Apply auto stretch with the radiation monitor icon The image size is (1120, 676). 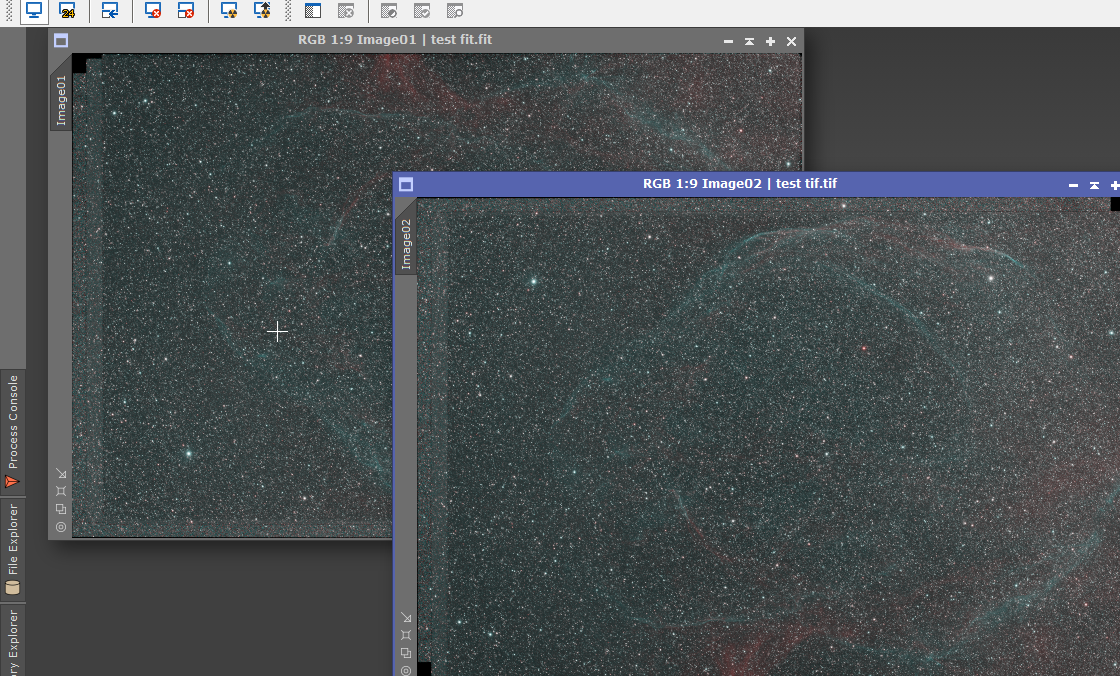click(x=229, y=11)
